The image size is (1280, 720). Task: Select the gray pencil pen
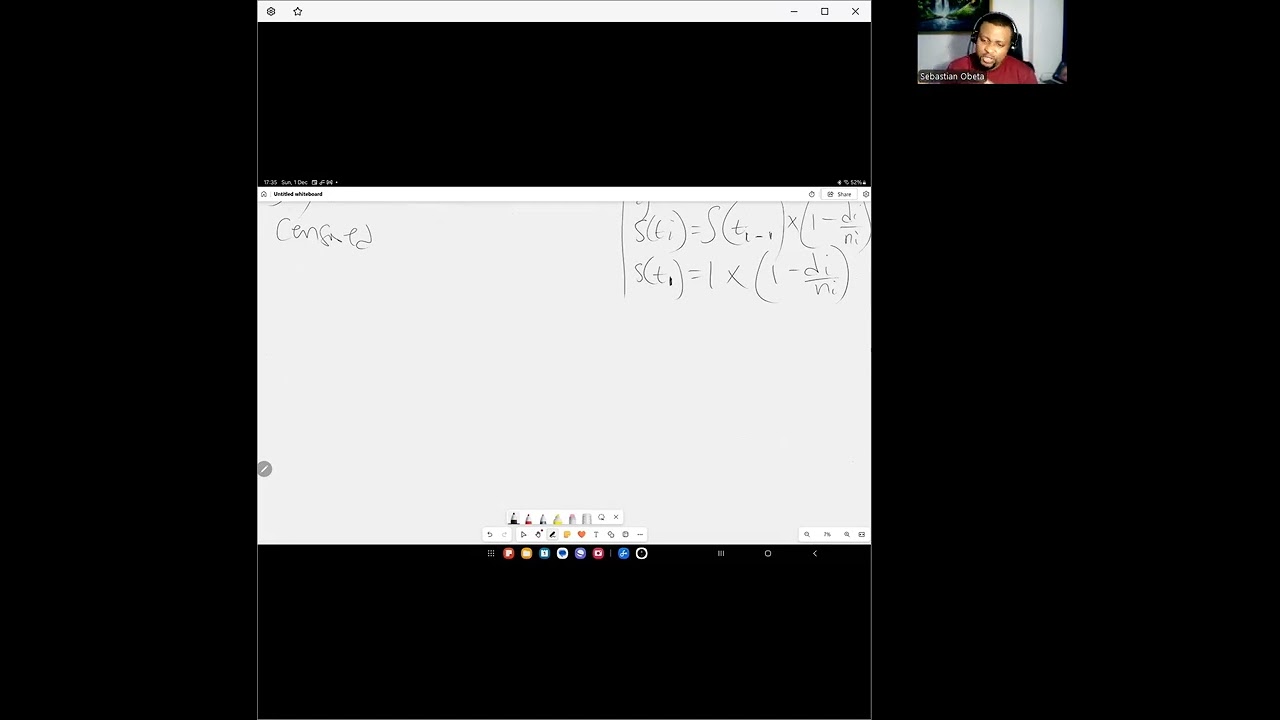pos(543,518)
